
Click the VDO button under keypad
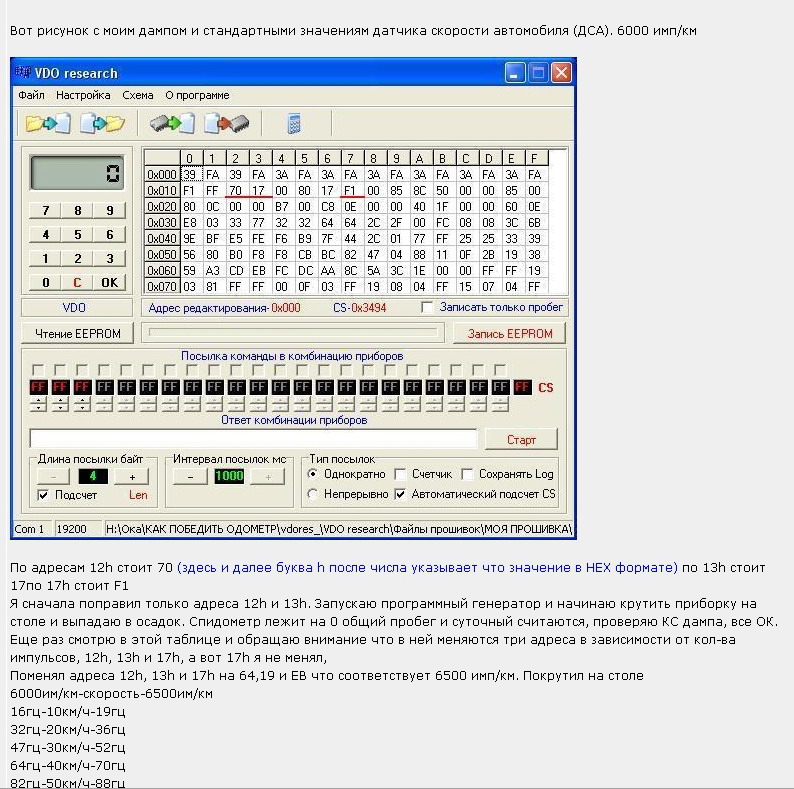coord(76,307)
